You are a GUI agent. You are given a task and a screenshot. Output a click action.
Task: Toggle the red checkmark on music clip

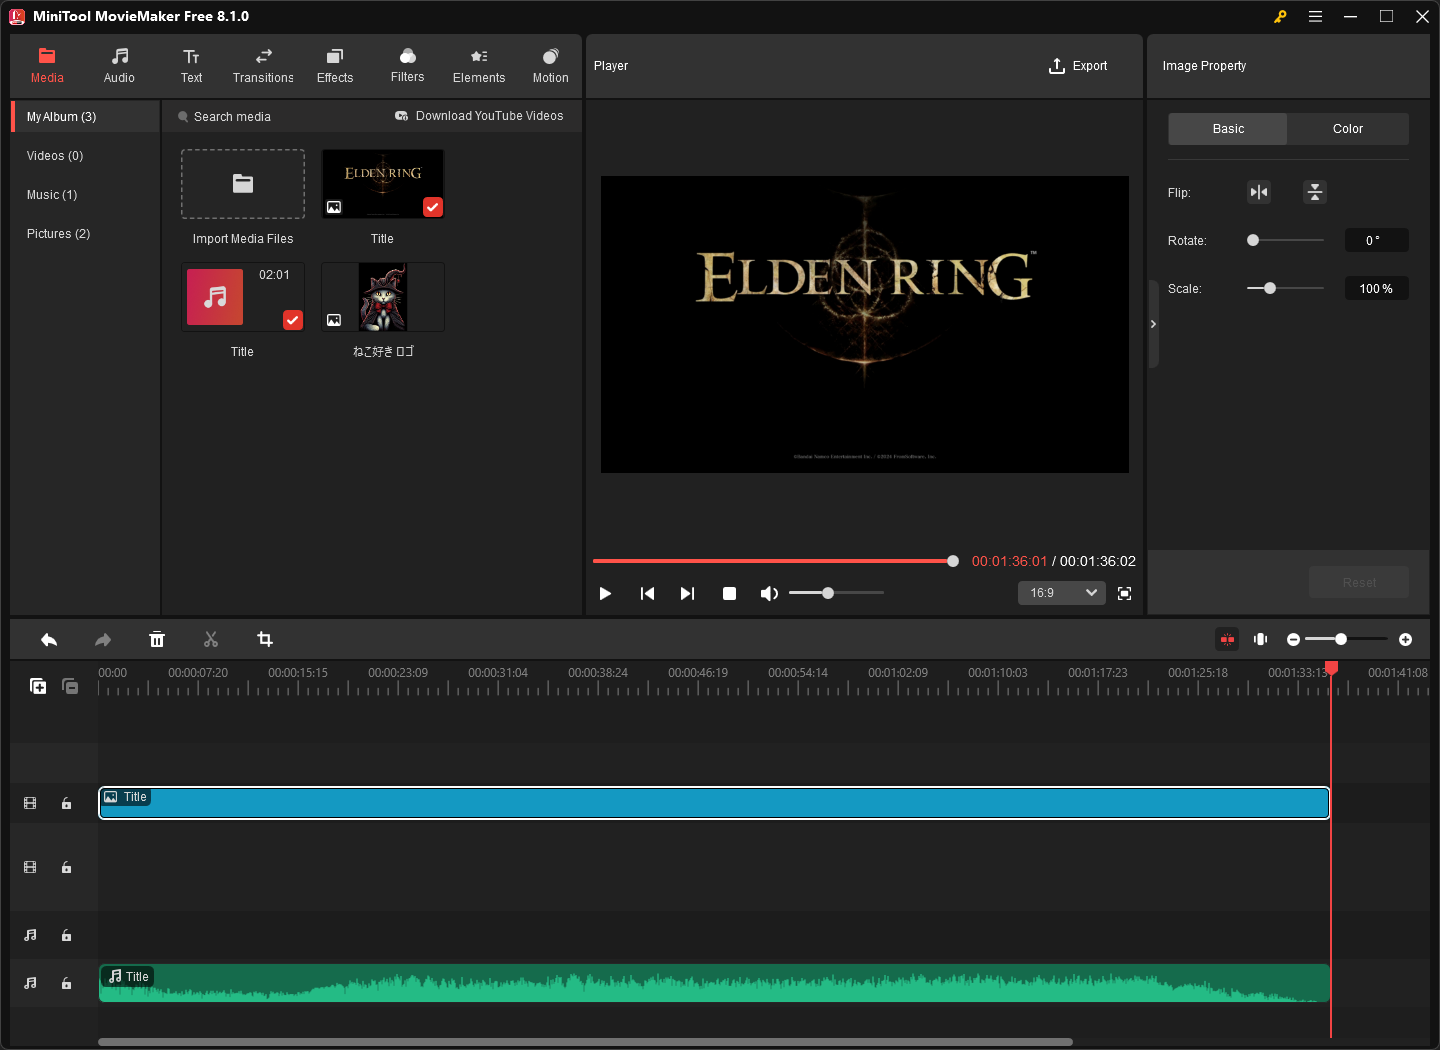pyautogui.click(x=293, y=320)
